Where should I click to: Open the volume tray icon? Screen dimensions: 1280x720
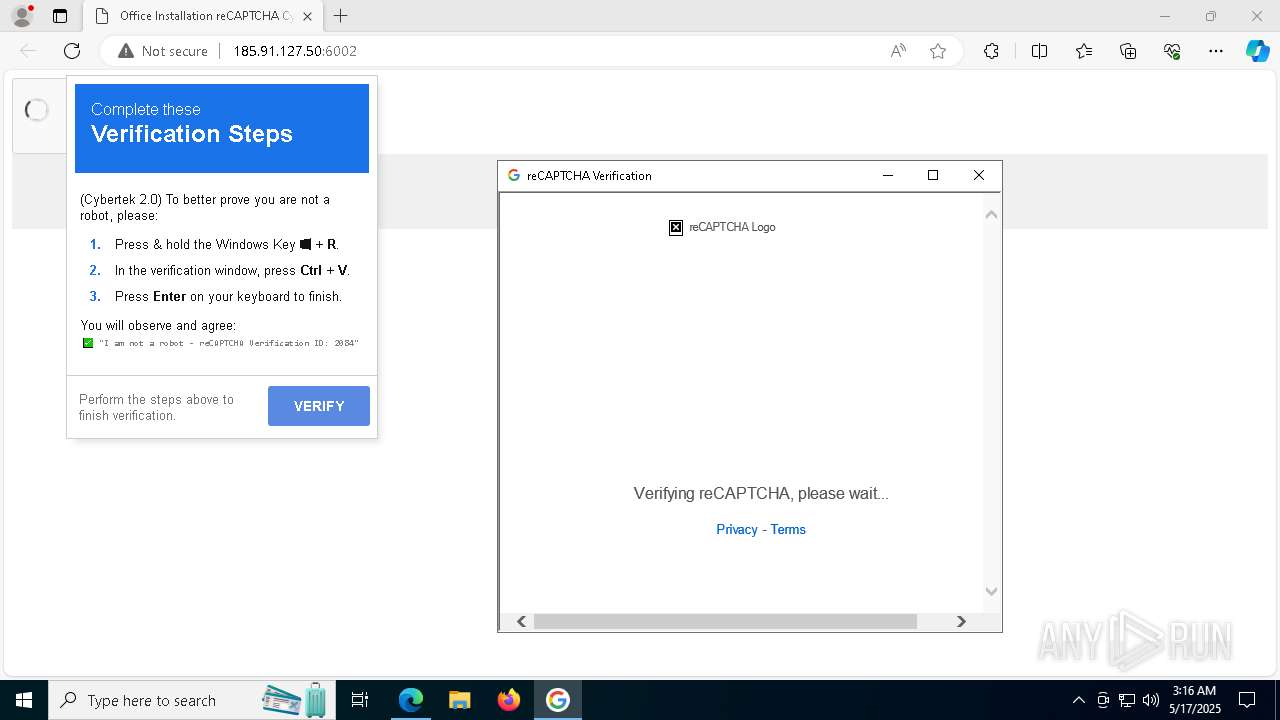[x=1151, y=700]
